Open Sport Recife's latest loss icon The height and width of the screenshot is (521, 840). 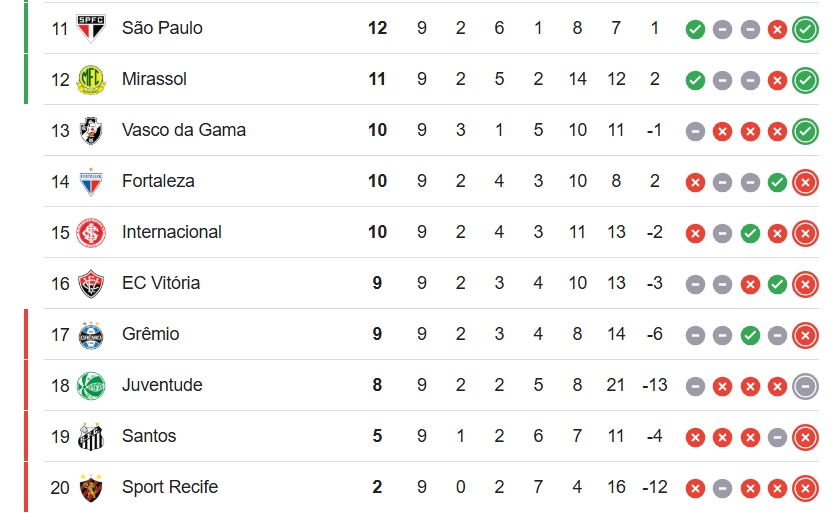click(805, 488)
